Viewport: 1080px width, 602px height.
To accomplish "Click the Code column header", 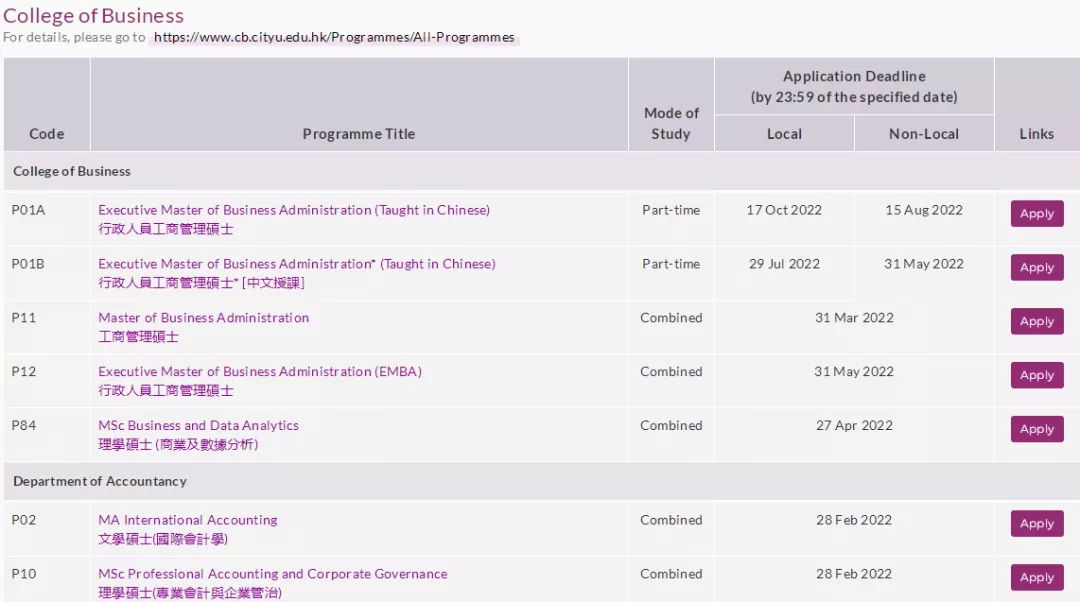I will click(x=47, y=134).
